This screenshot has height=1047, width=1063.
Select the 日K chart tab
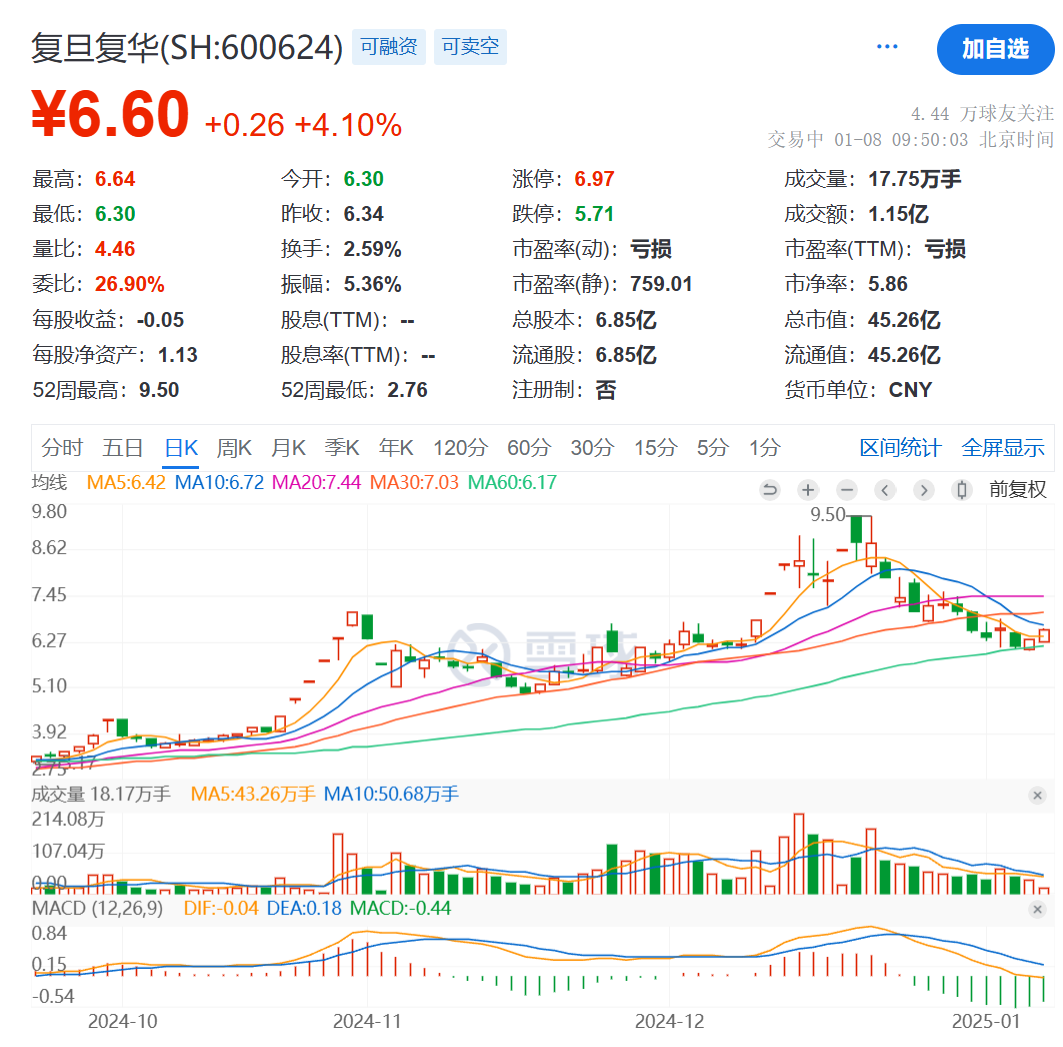(181, 448)
